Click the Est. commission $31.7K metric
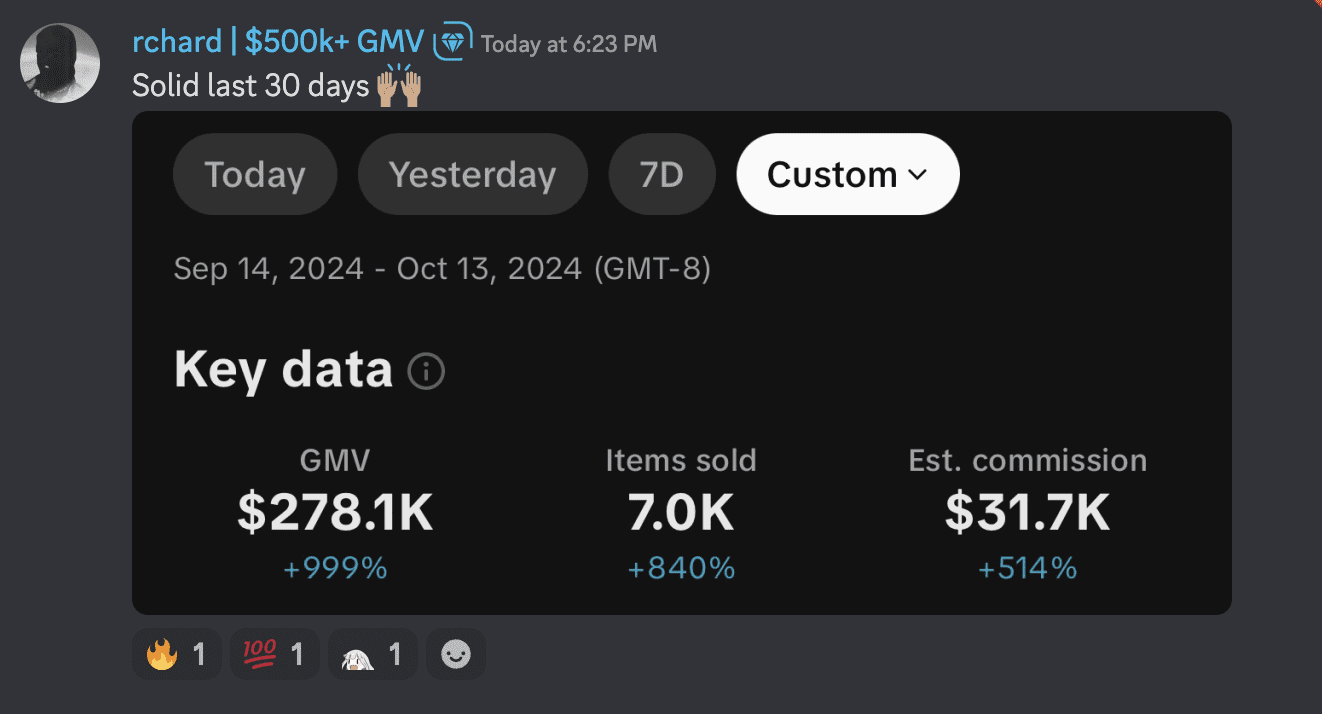 point(1027,512)
